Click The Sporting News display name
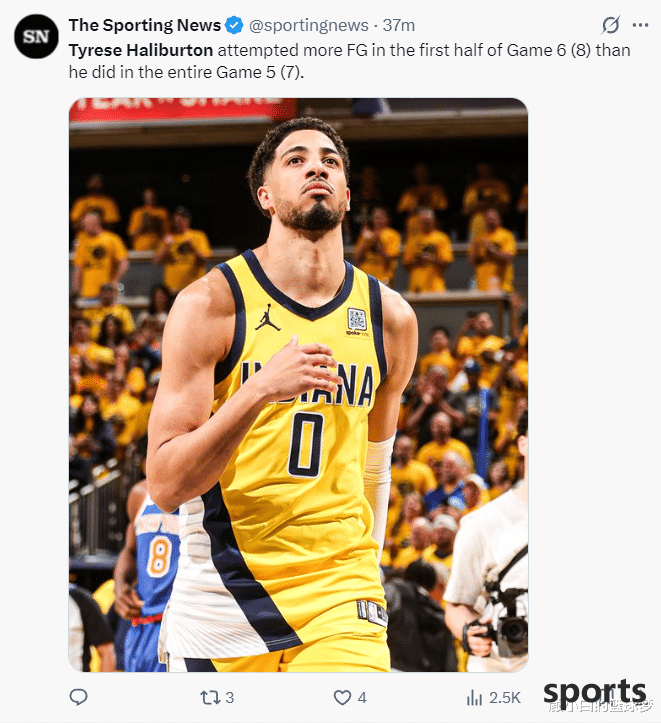Screen dimensions: 661x723 pyautogui.click(x=145, y=25)
